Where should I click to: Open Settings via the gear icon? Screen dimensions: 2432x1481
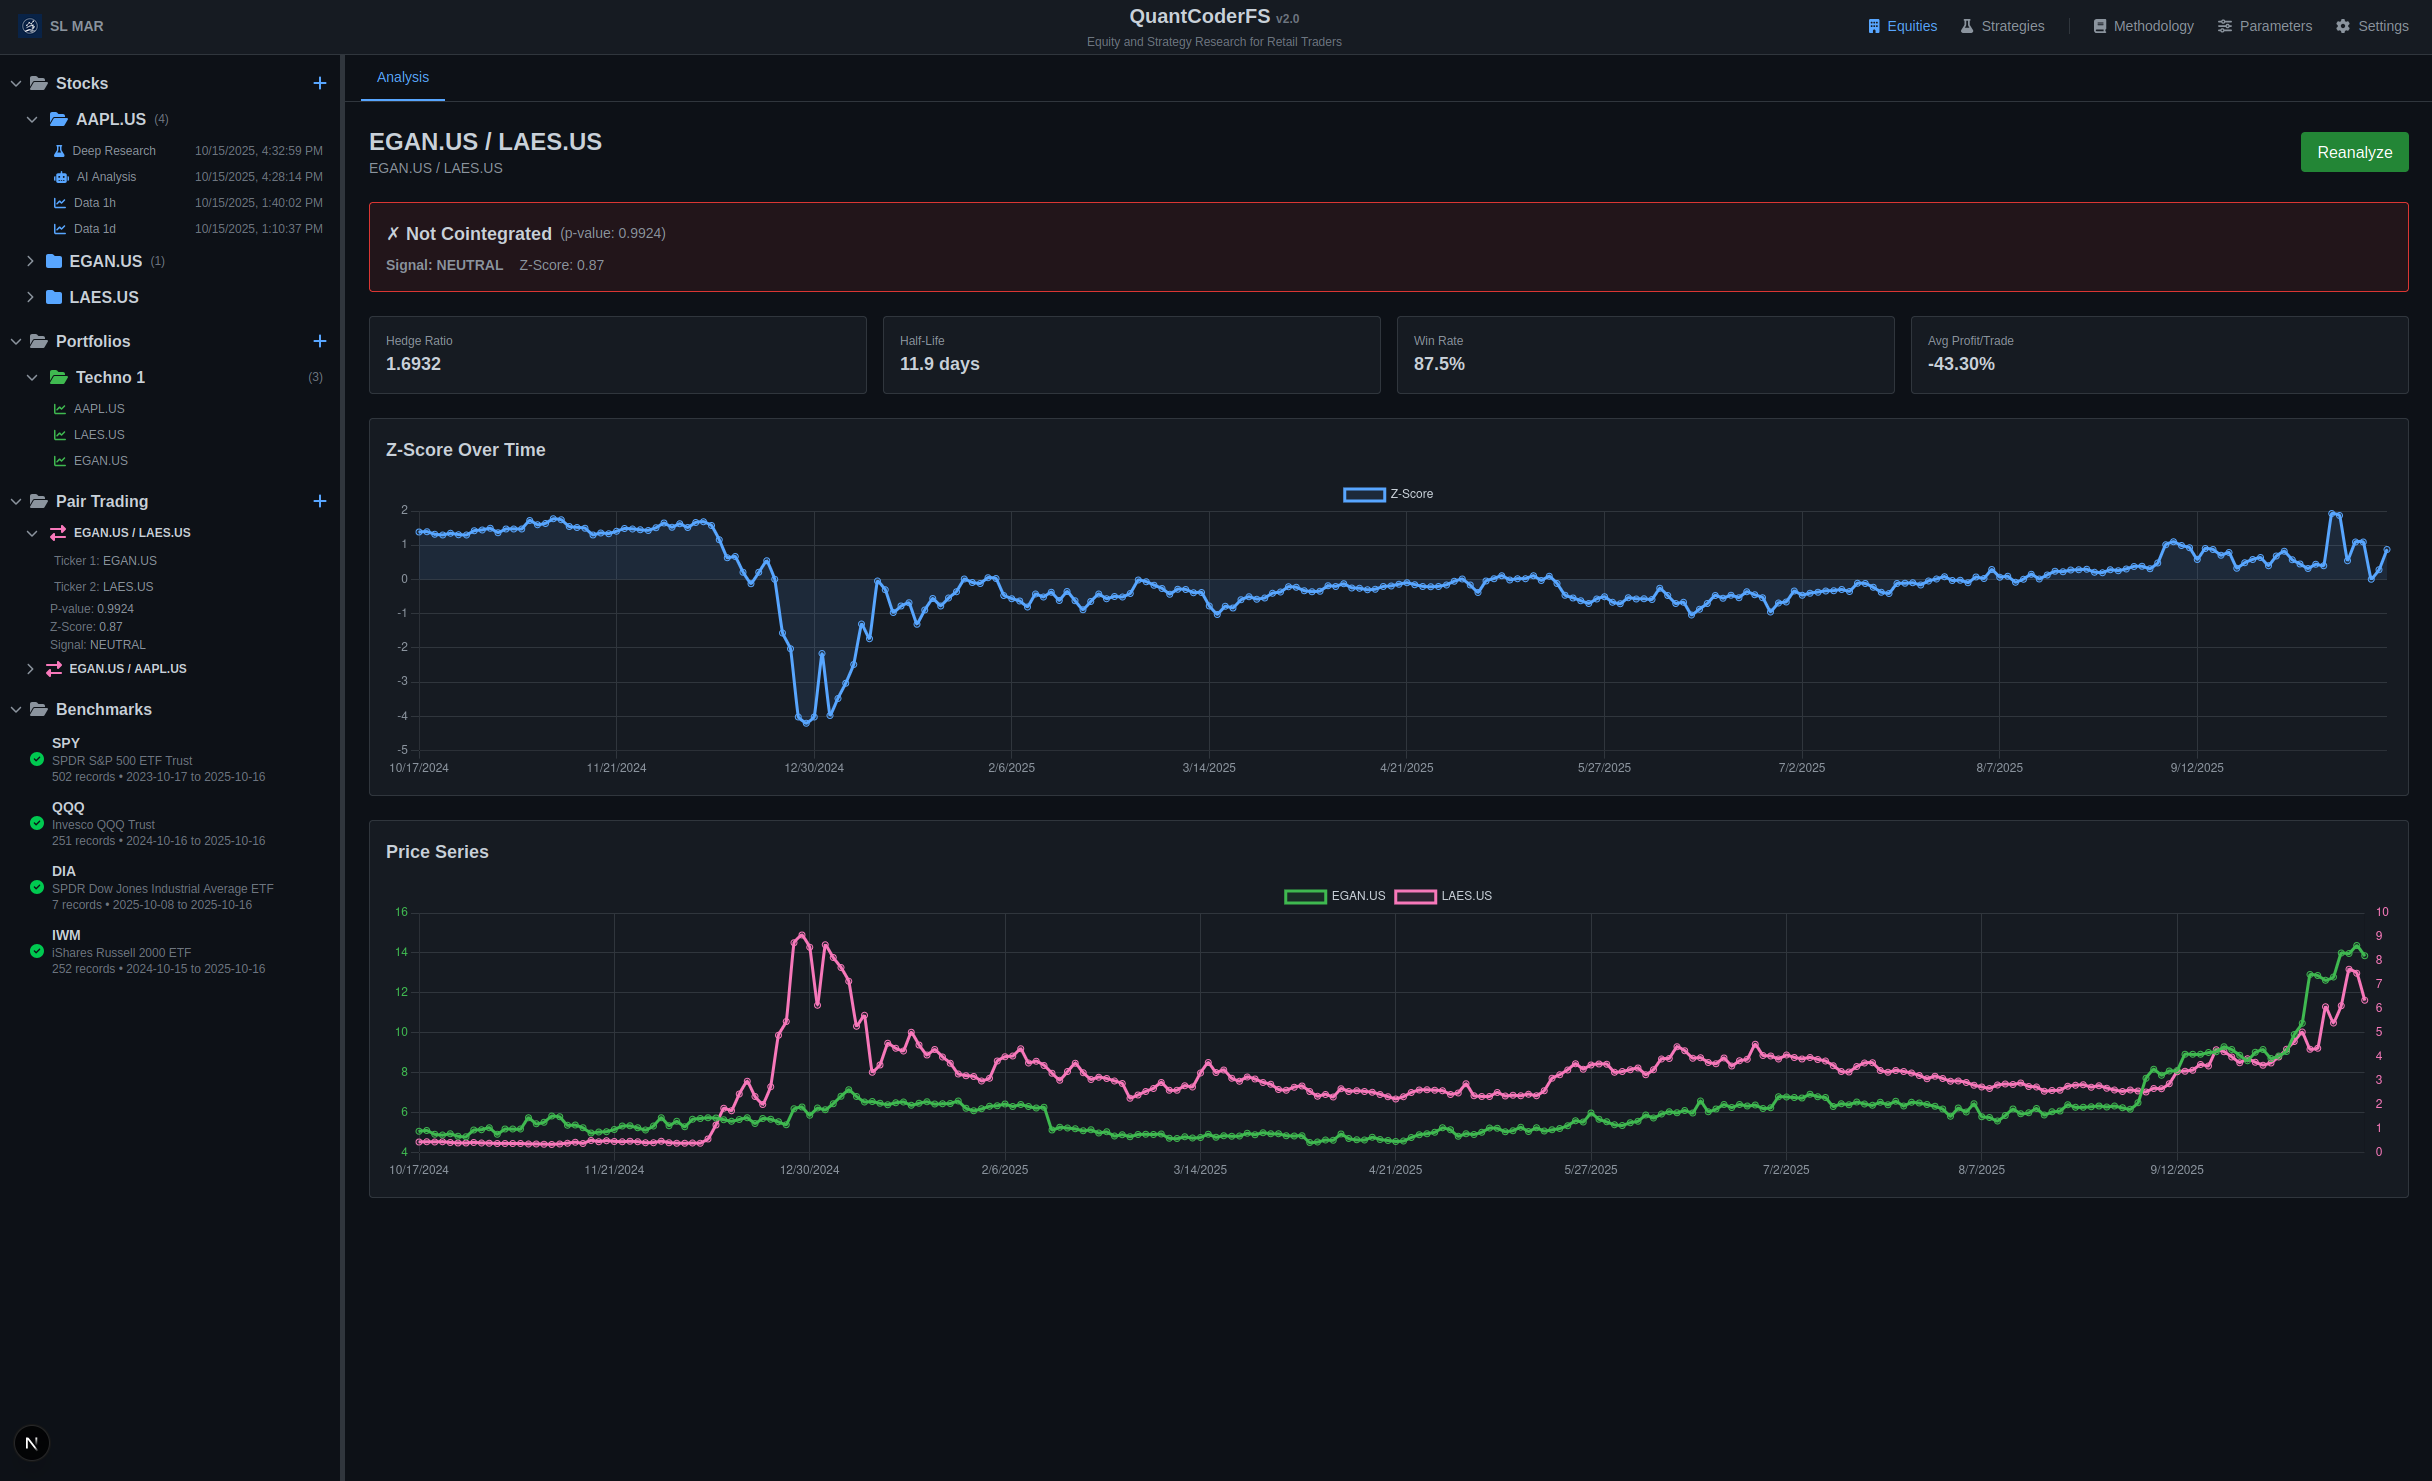coord(2343,25)
